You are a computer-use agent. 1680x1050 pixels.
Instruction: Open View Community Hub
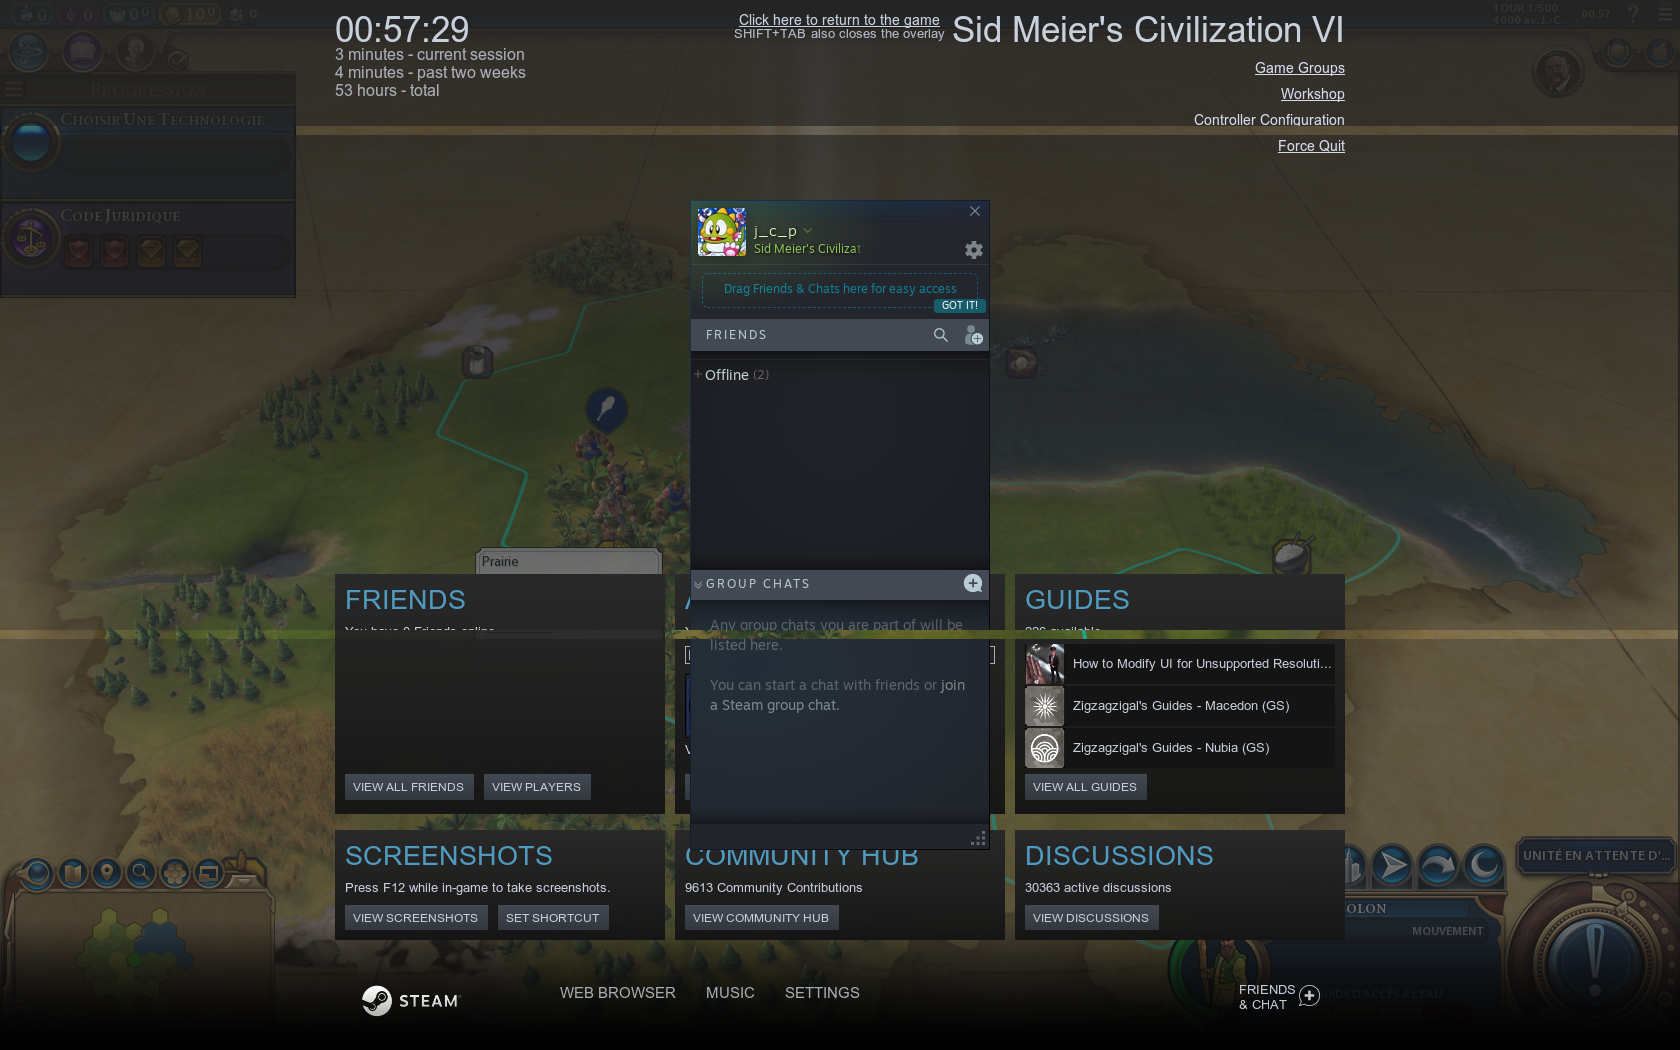point(760,918)
